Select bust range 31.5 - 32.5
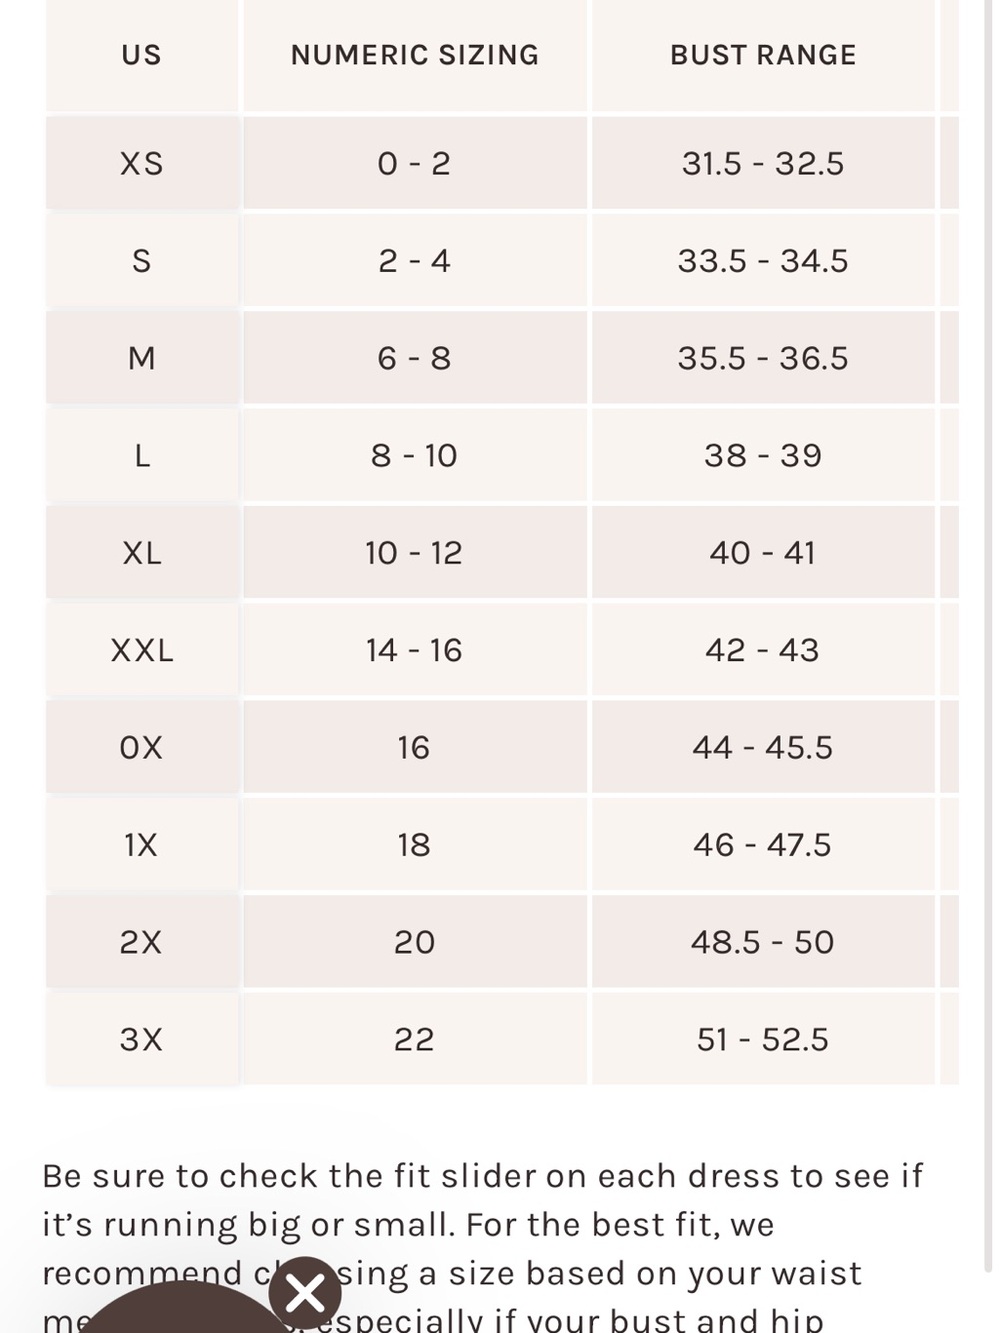Screen dimensions: 1000x1333 coord(763,163)
